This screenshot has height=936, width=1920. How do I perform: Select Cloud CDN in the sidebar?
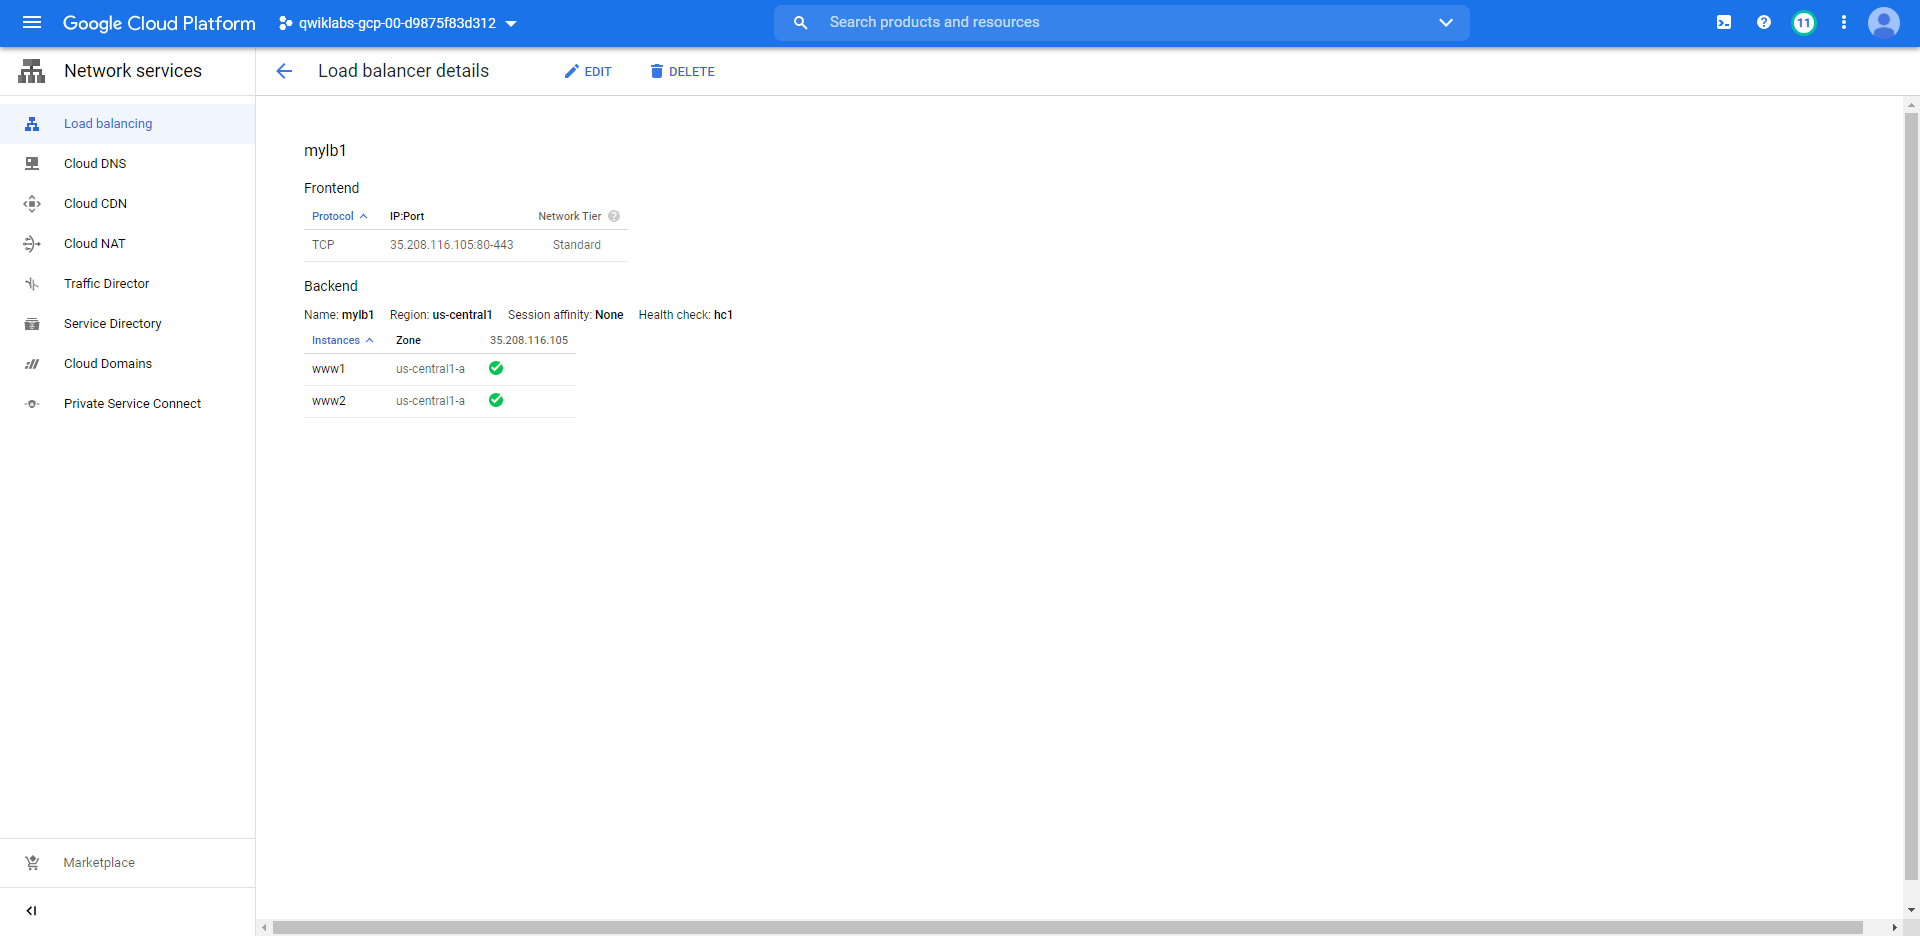[127, 204]
